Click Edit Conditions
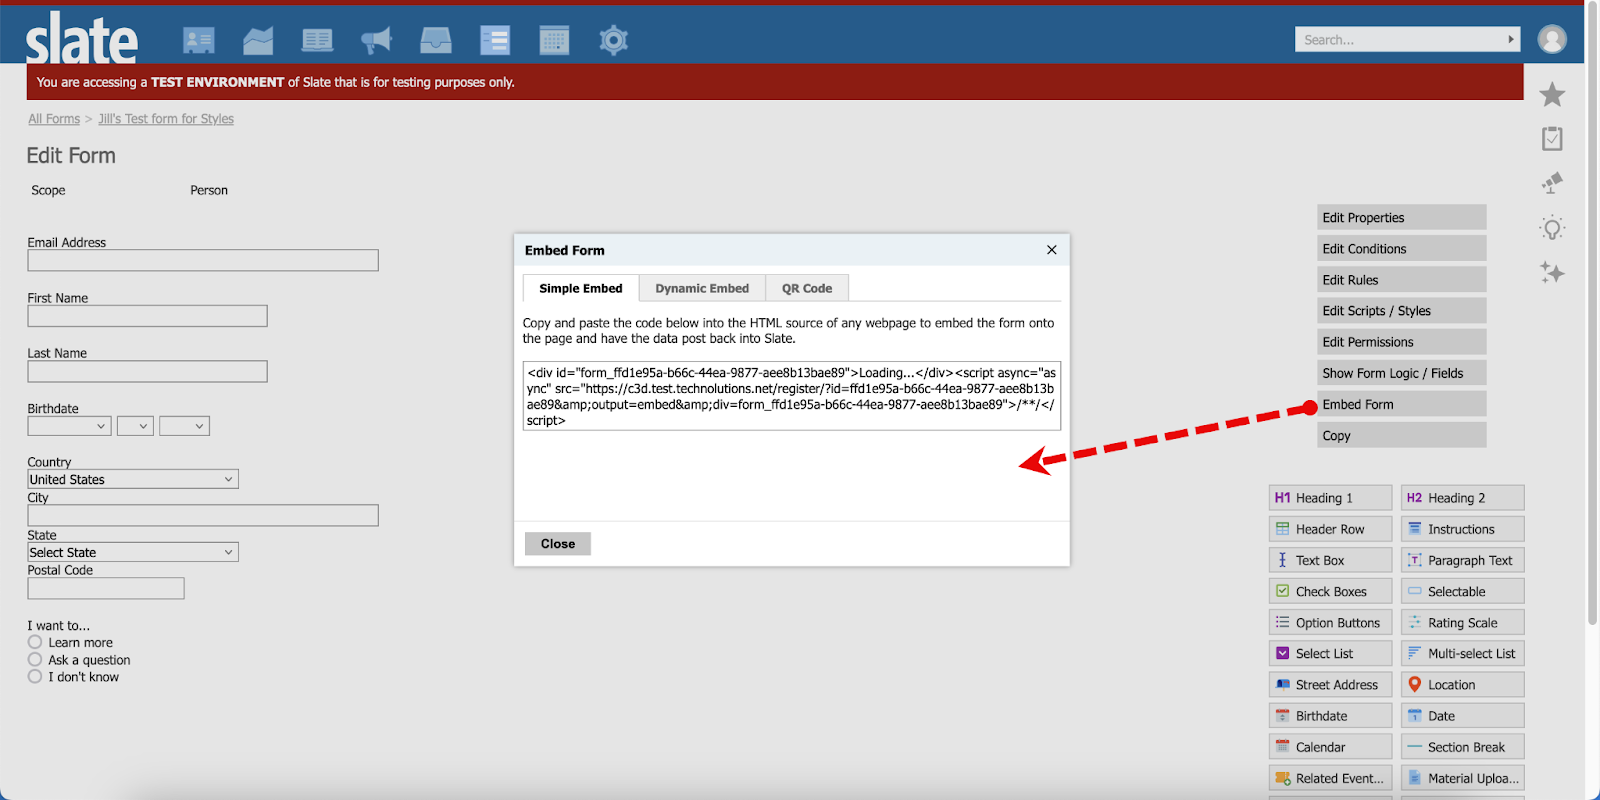The width and height of the screenshot is (1600, 800). [1402, 248]
